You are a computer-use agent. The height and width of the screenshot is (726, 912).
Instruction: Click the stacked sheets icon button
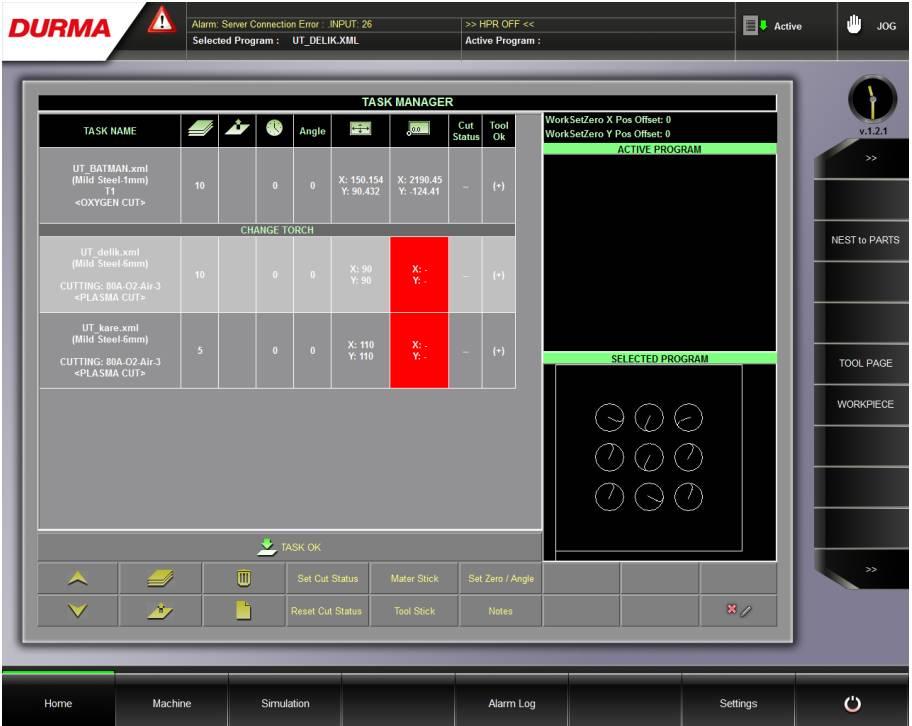tap(160, 579)
